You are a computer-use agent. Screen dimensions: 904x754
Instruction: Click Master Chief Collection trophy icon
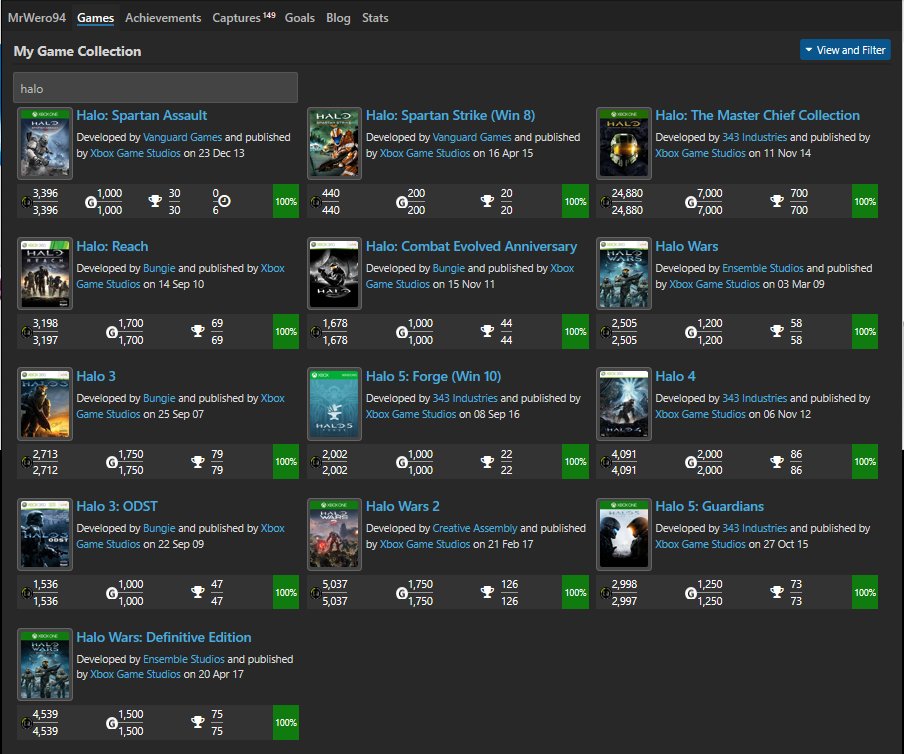click(777, 201)
